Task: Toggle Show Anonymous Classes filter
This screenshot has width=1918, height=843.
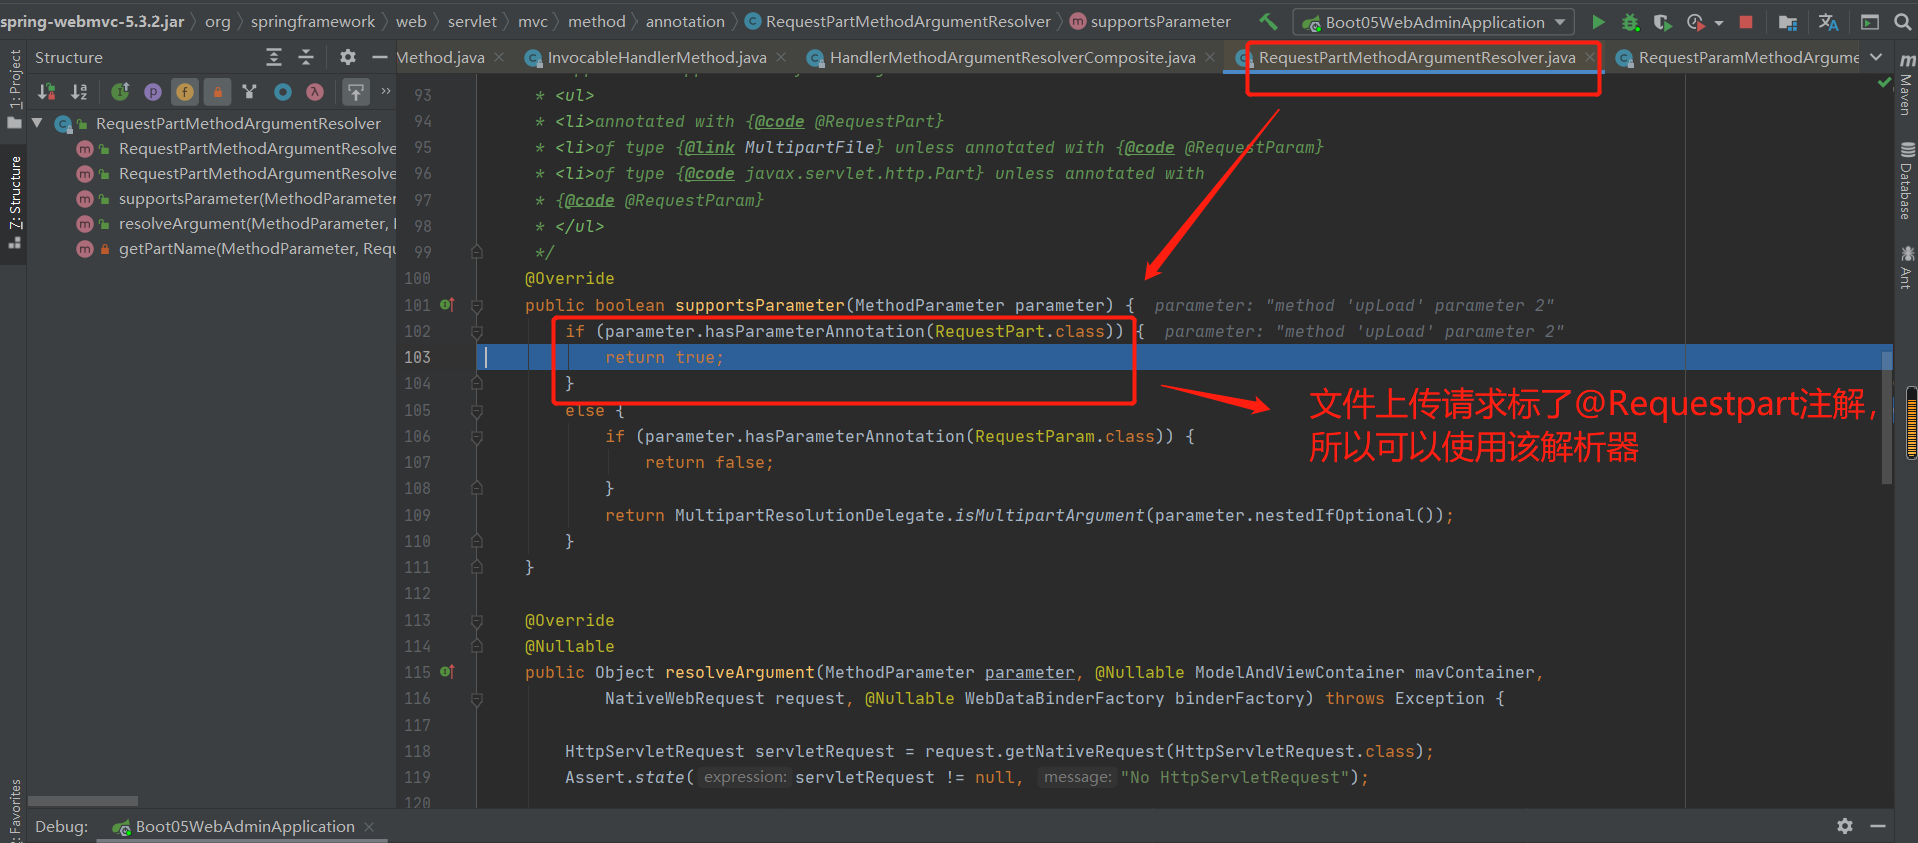Action: tap(250, 92)
